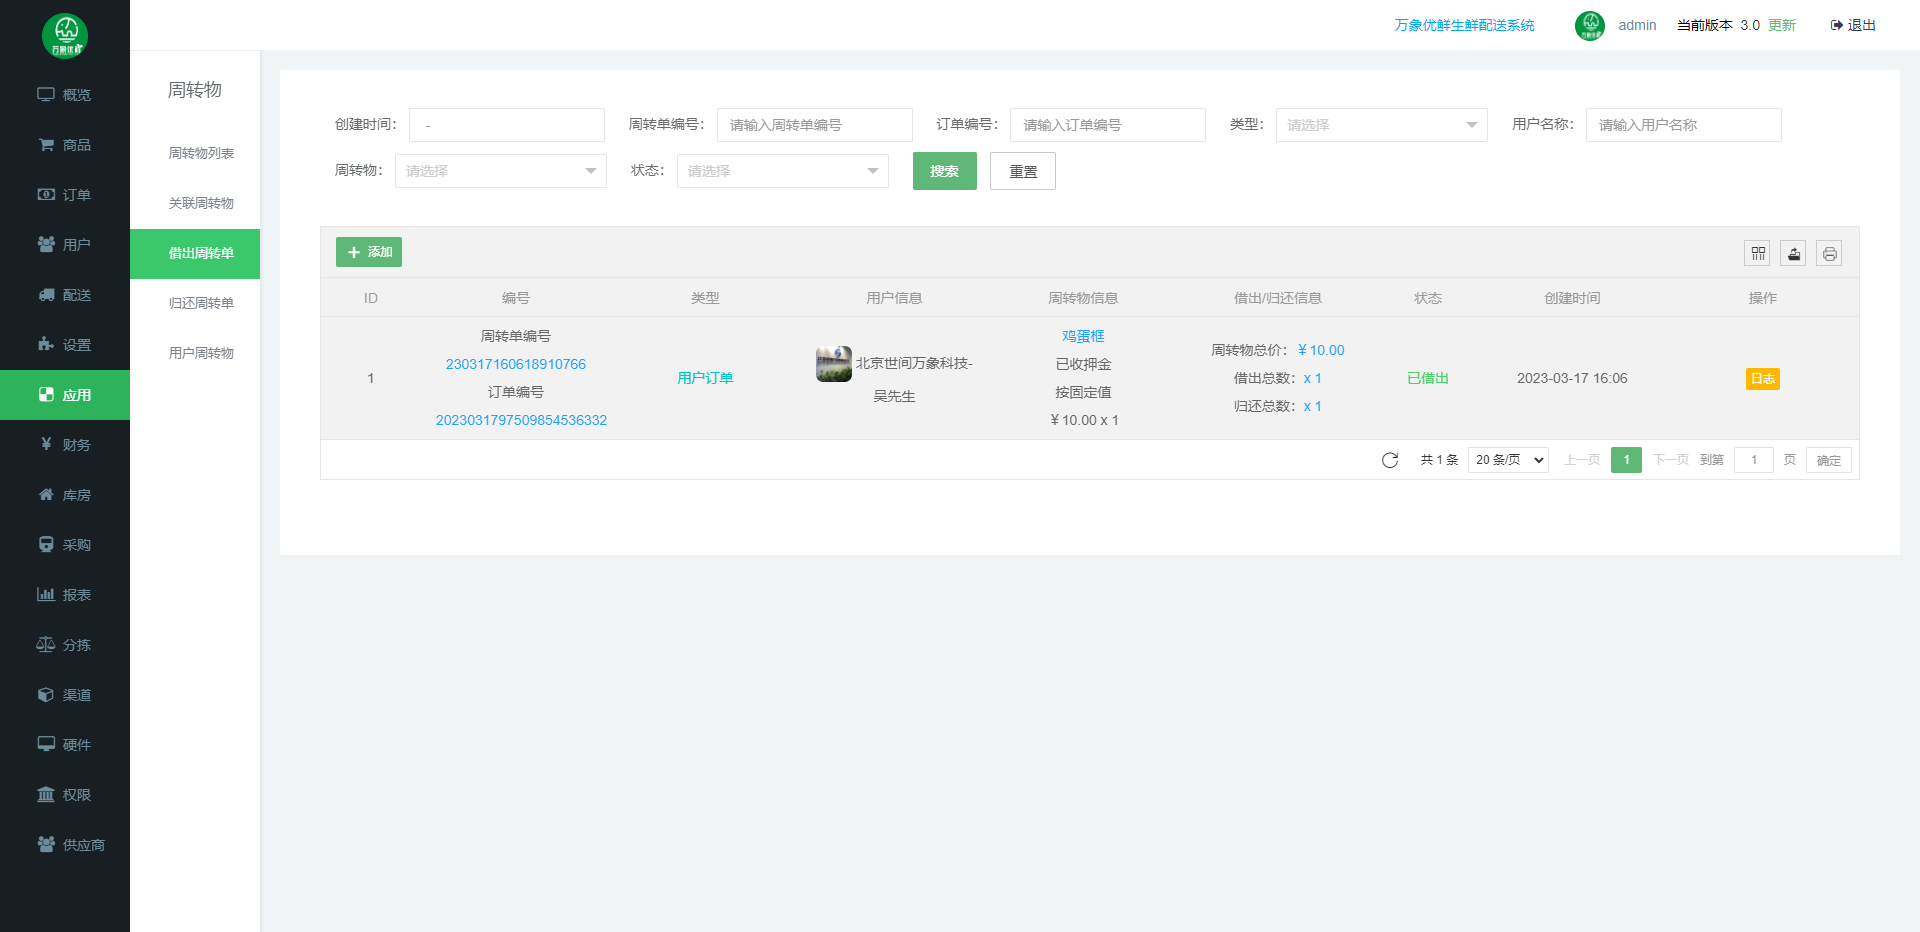This screenshot has height=932, width=1920.
Task: Click 下一页 next page
Action: (x=1671, y=460)
